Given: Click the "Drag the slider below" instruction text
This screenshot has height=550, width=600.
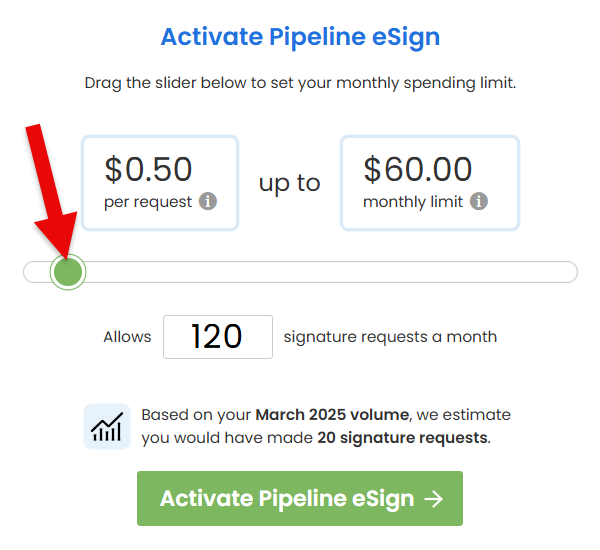Looking at the screenshot, I should click(300, 83).
